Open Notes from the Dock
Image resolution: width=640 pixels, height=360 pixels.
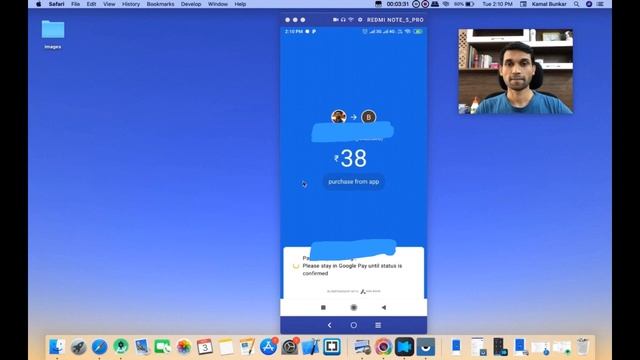coord(226,347)
